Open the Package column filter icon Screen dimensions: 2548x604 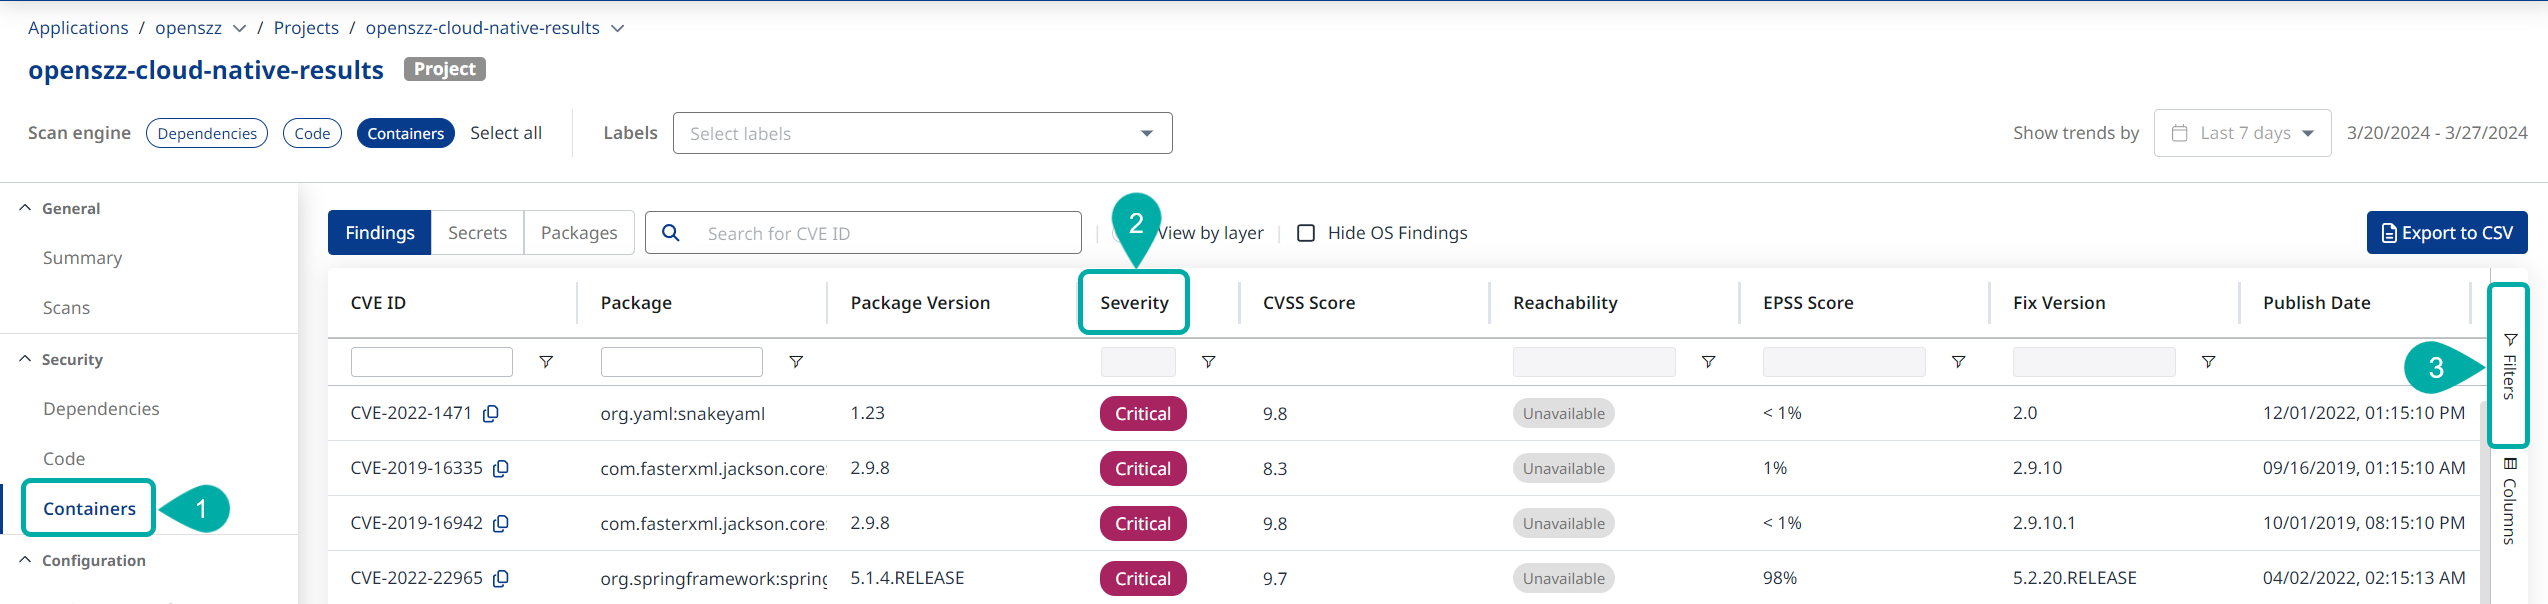tap(796, 362)
